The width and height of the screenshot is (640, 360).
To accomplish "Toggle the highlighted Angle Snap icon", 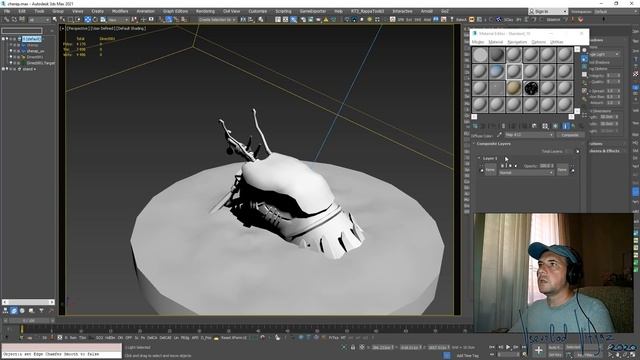I will (169, 20).
